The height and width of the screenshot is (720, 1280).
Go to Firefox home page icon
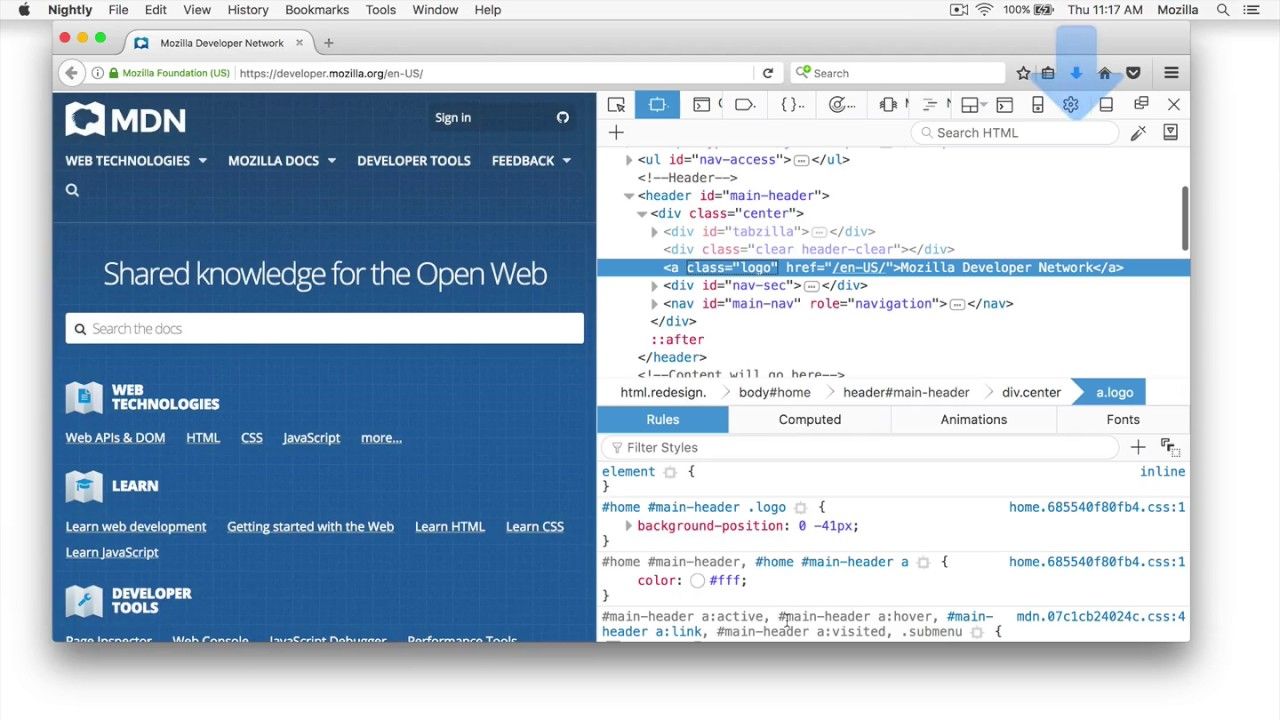pyautogui.click(x=1105, y=73)
